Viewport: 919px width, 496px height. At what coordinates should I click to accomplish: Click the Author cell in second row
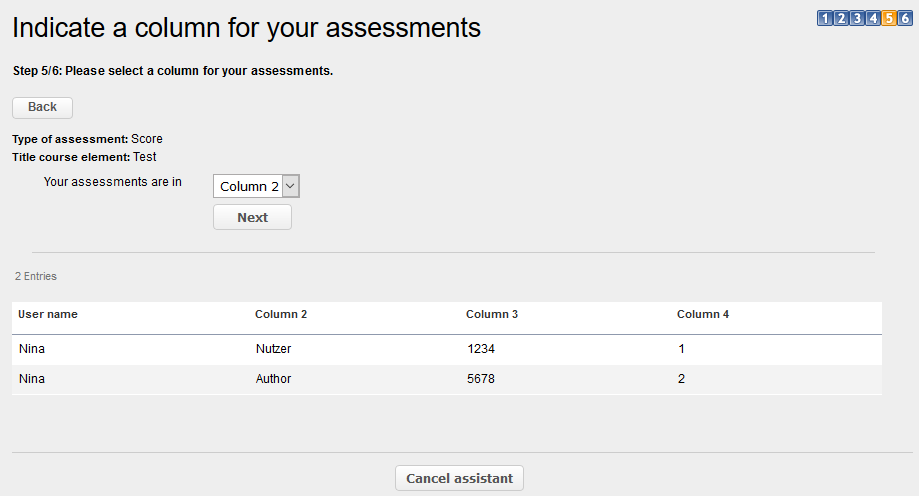273,379
